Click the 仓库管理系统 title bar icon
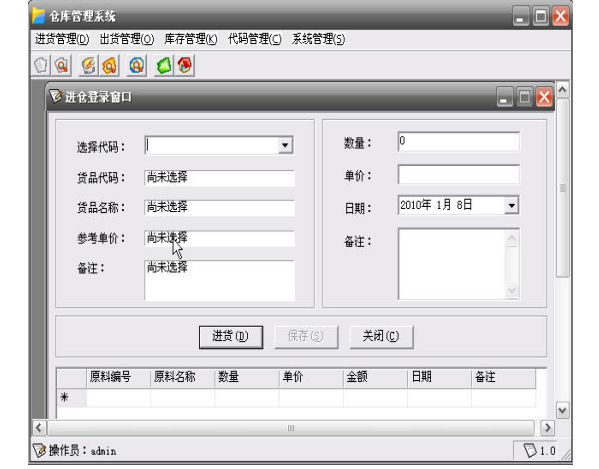The image size is (599, 469). (x=39, y=16)
